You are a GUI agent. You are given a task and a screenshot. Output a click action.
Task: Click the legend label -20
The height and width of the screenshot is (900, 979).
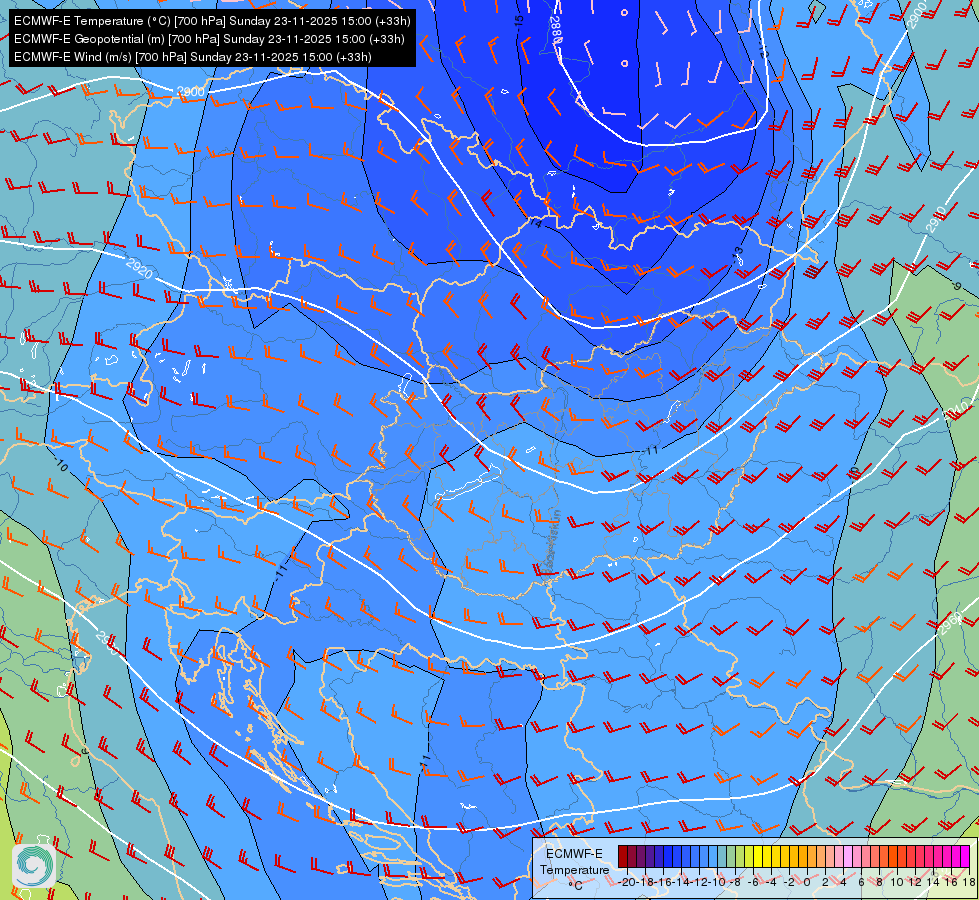[x=628, y=882]
